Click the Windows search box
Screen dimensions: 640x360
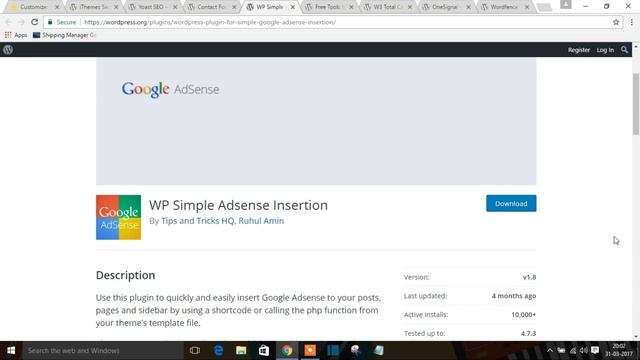pos(103,350)
